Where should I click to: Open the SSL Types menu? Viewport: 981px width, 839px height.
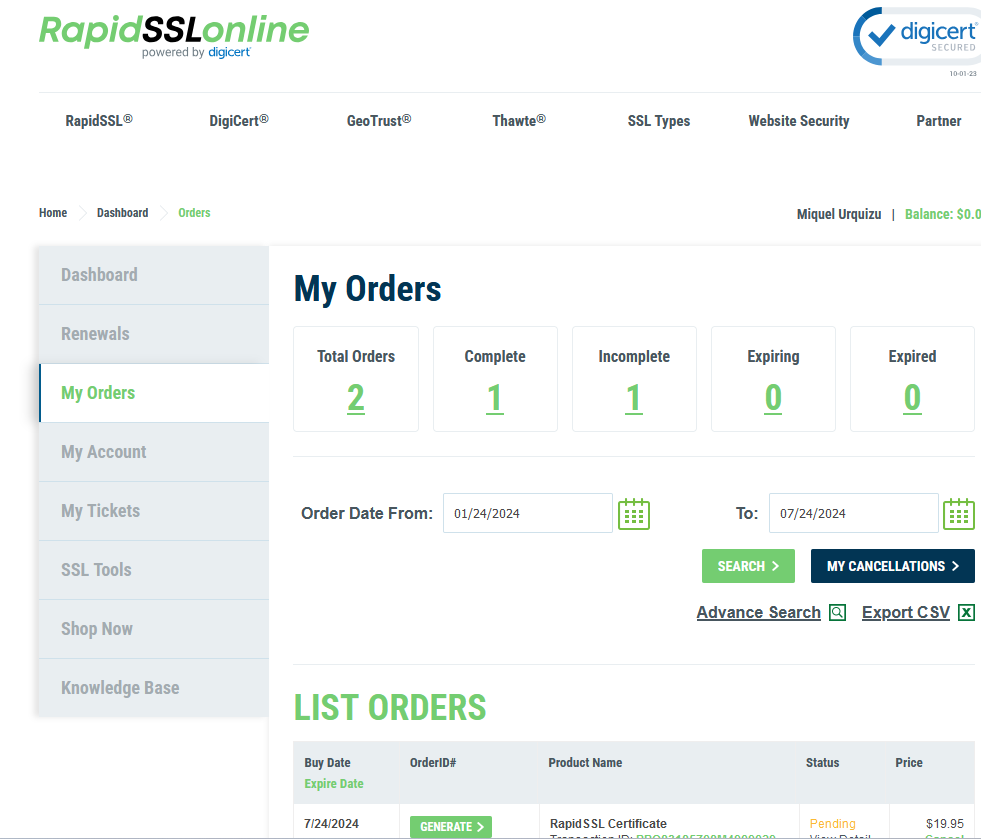[659, 121]
